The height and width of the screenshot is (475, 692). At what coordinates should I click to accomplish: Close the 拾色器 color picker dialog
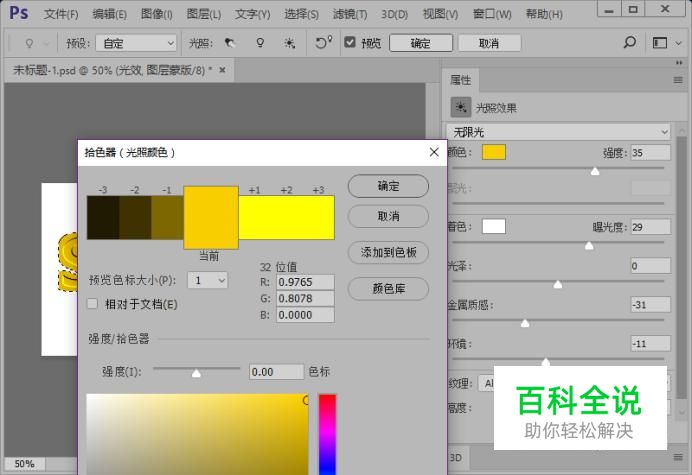point(434,152)
